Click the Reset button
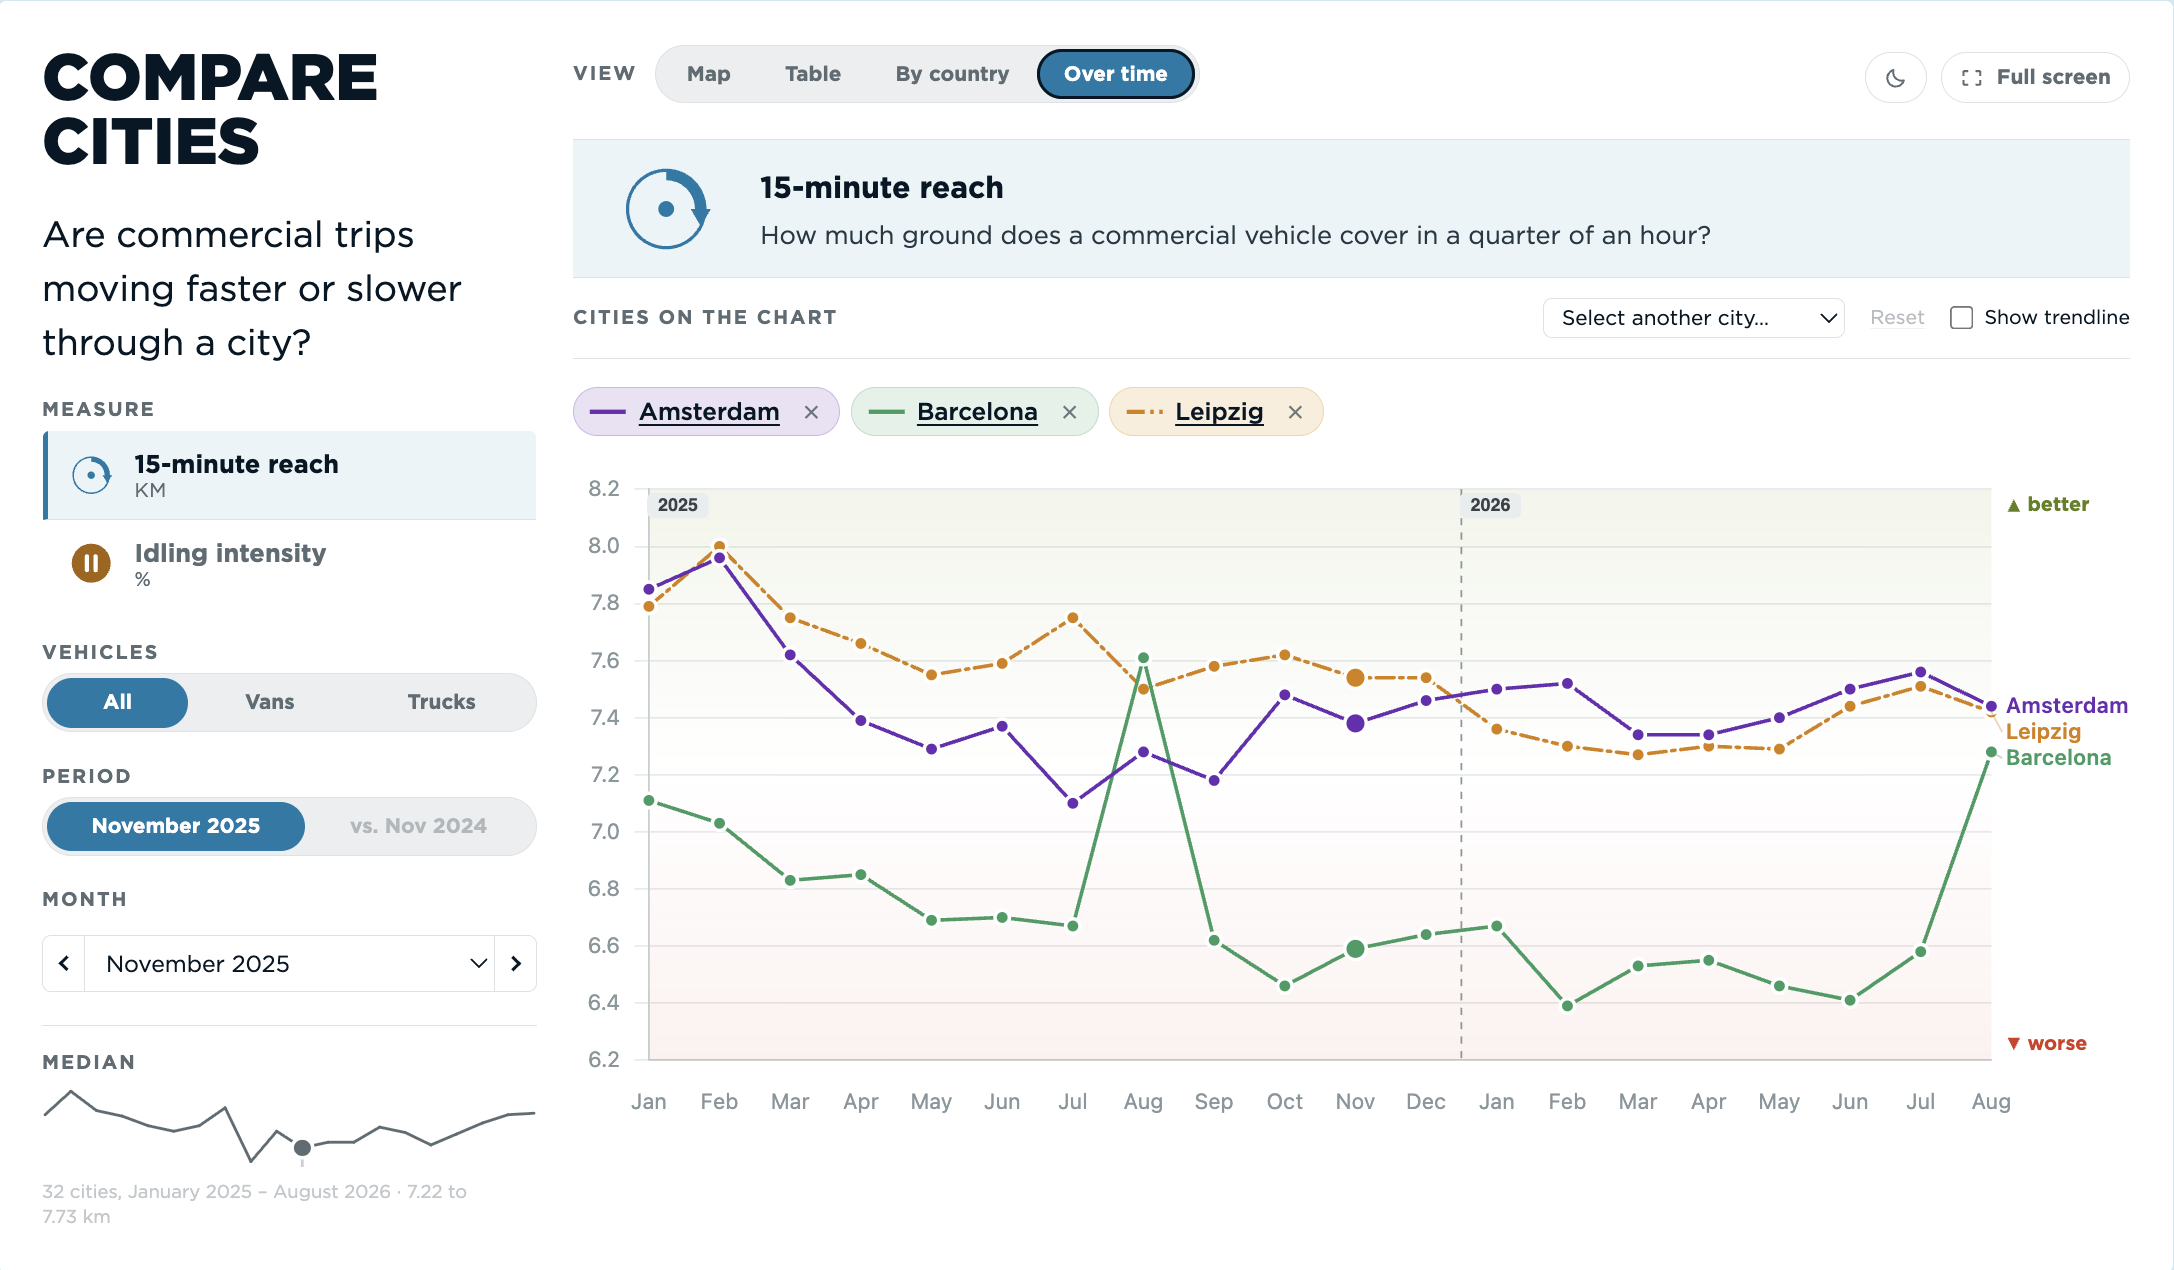Image resolution: width=2174 pixels, height=1270 pixels. (x=1897, y=318)
